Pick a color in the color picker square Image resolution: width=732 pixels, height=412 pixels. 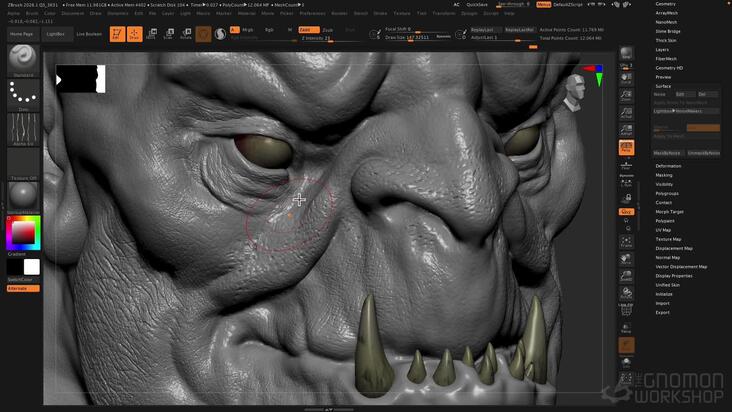23,232
